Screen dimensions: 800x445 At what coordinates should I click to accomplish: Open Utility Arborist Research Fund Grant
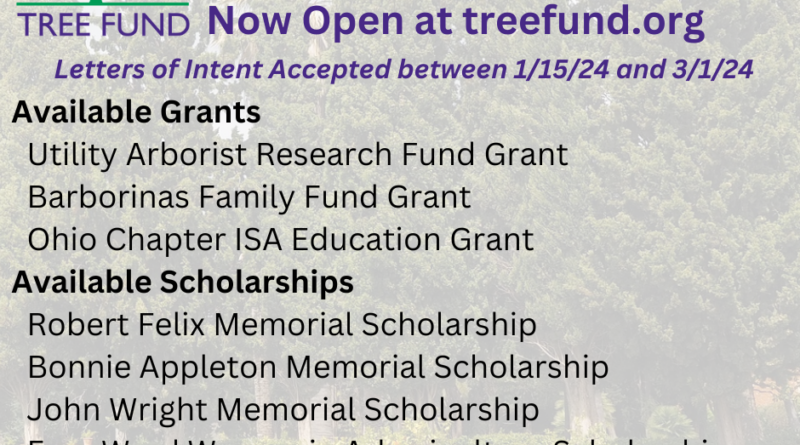[x=298, y=155]
